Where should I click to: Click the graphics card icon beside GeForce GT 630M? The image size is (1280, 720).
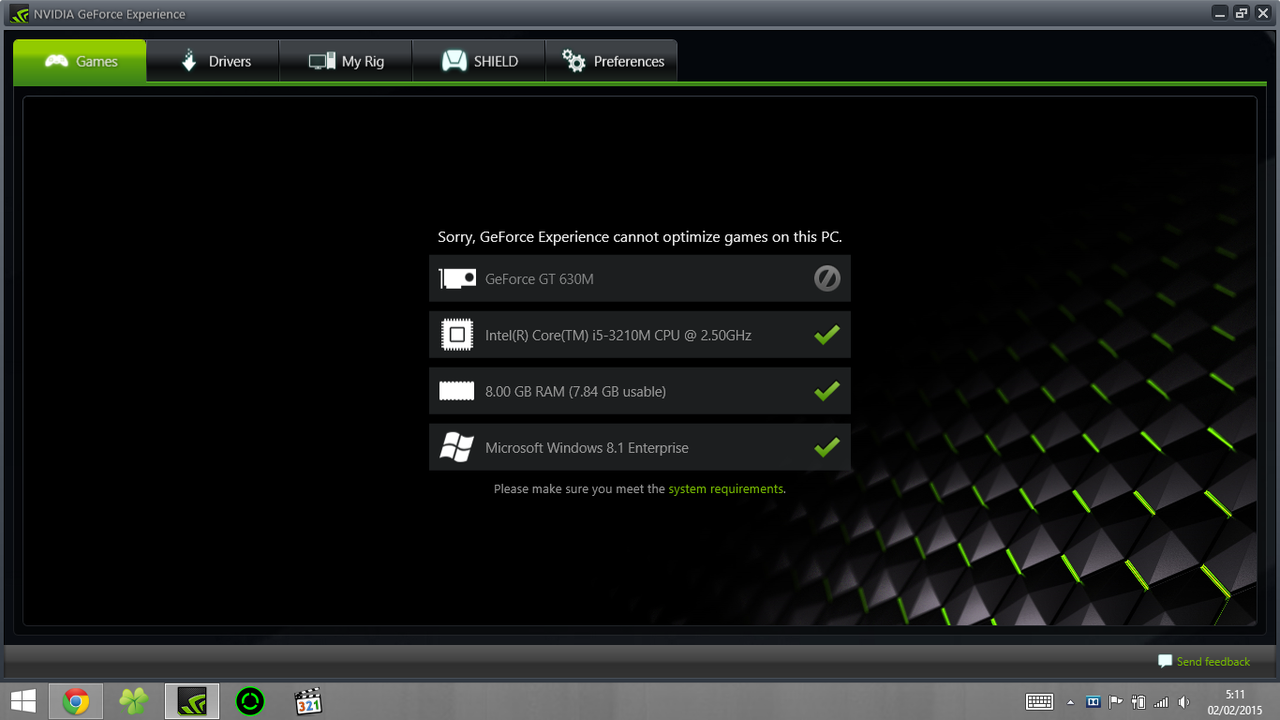457,278
